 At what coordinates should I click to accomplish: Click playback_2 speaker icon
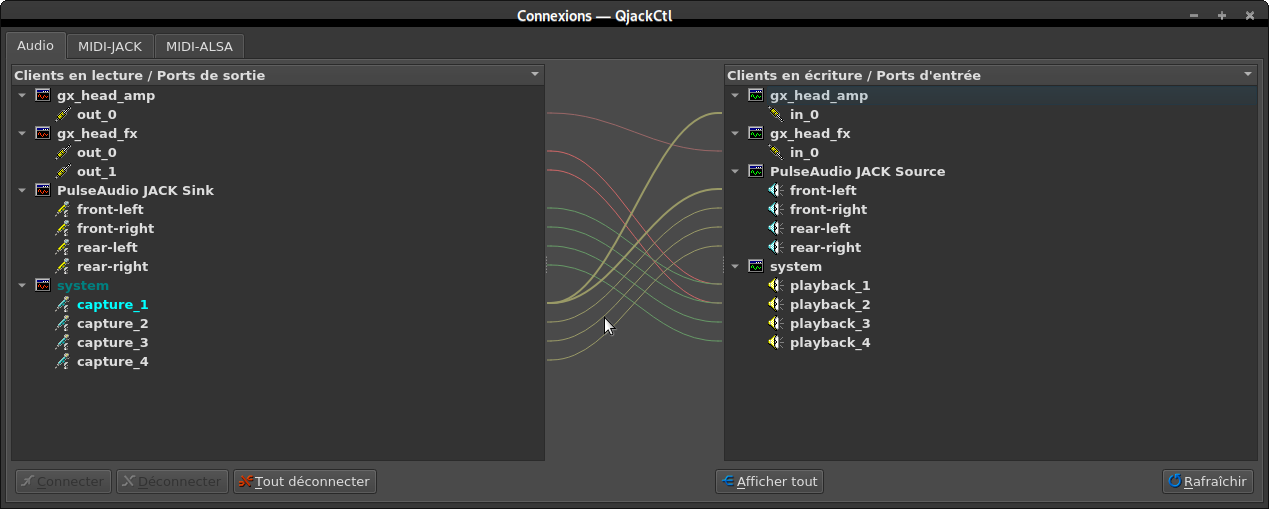pyautogui.click(x=776, y=305)
